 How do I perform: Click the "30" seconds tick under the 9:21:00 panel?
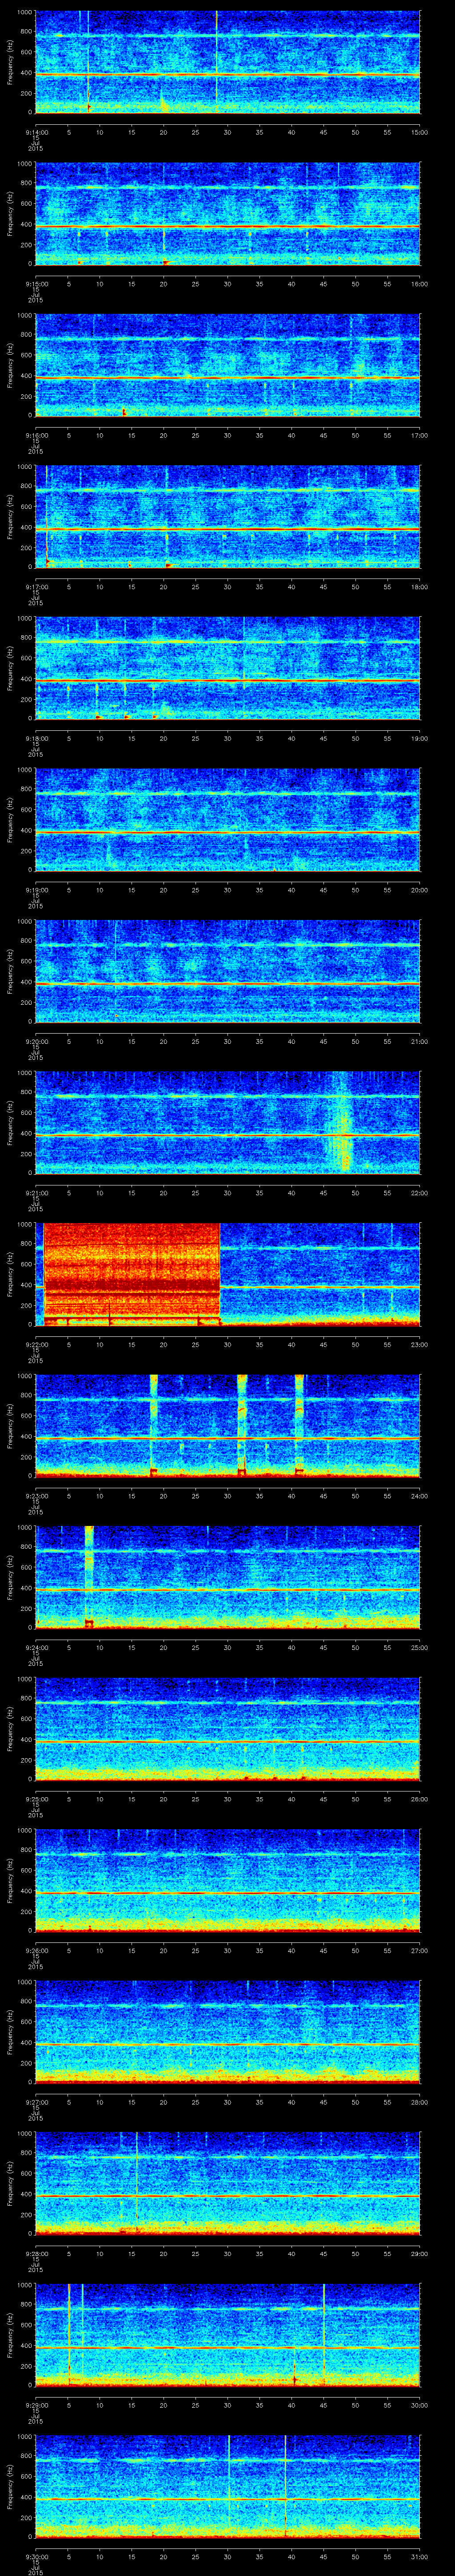[228, 1192]
